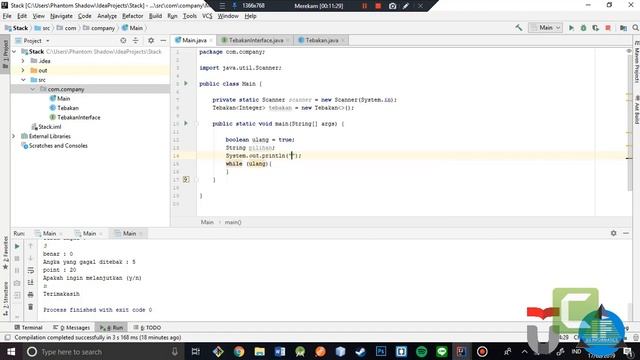The height and width of the screenshot is (360, 640).
Task: Close the Main.java editor tab
Action: (x=211, y=40)
